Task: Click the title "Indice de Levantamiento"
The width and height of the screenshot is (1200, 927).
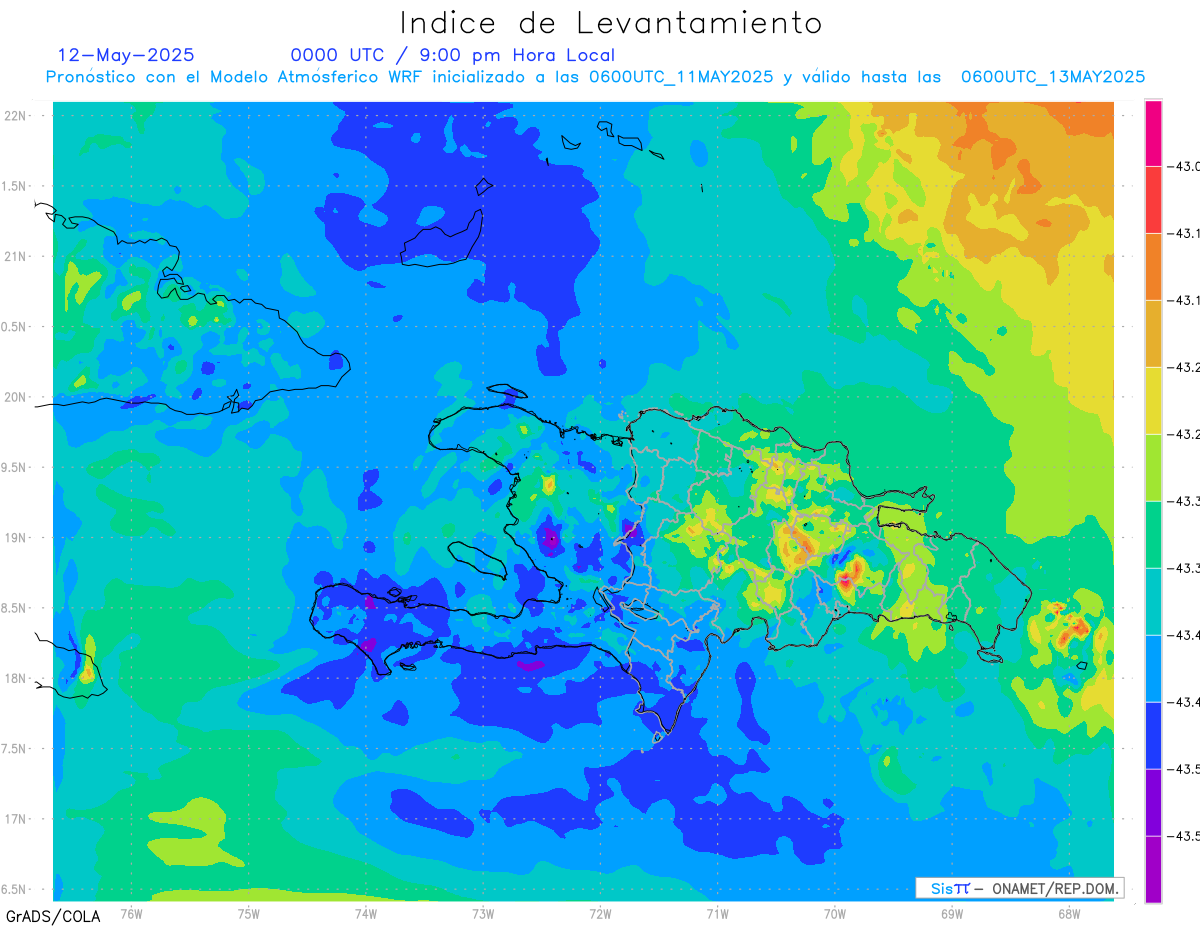Action: point(610,22)
